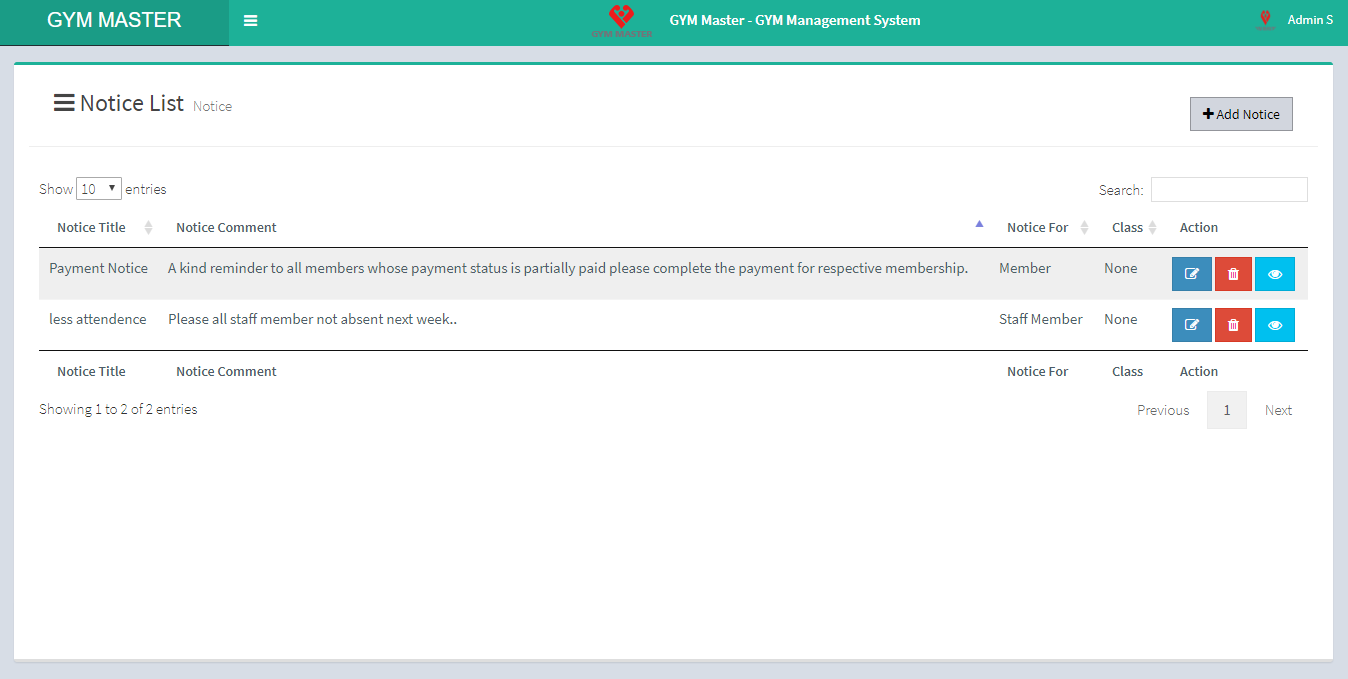Viewport: 1348px width, 679px height.
Task: View the less attendence notice details
Action: tap(1274, 325)
